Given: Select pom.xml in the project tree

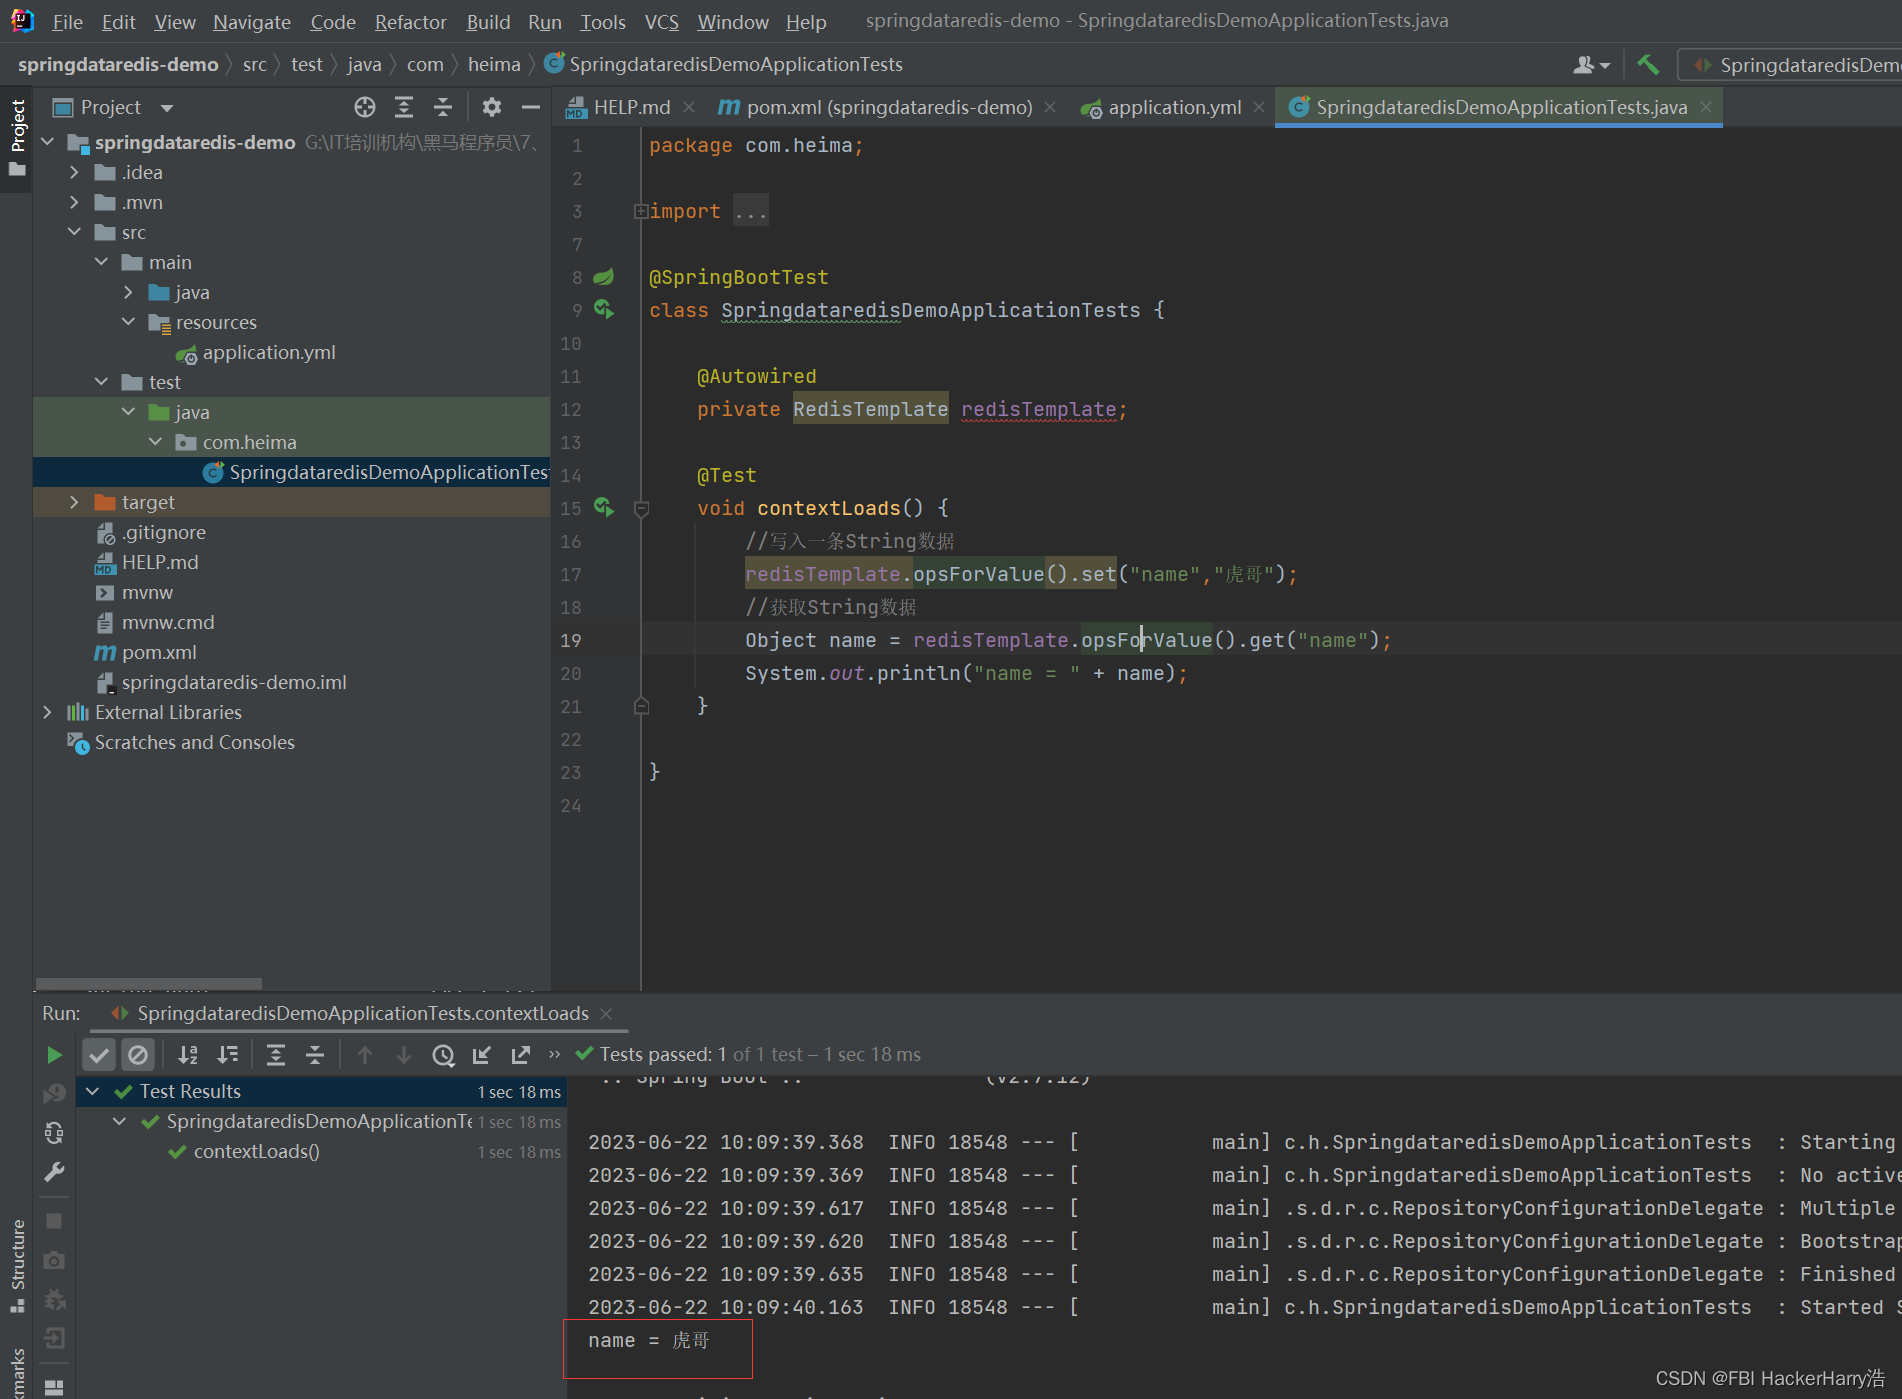Looking at the screenshot, I should pos(159,652).
